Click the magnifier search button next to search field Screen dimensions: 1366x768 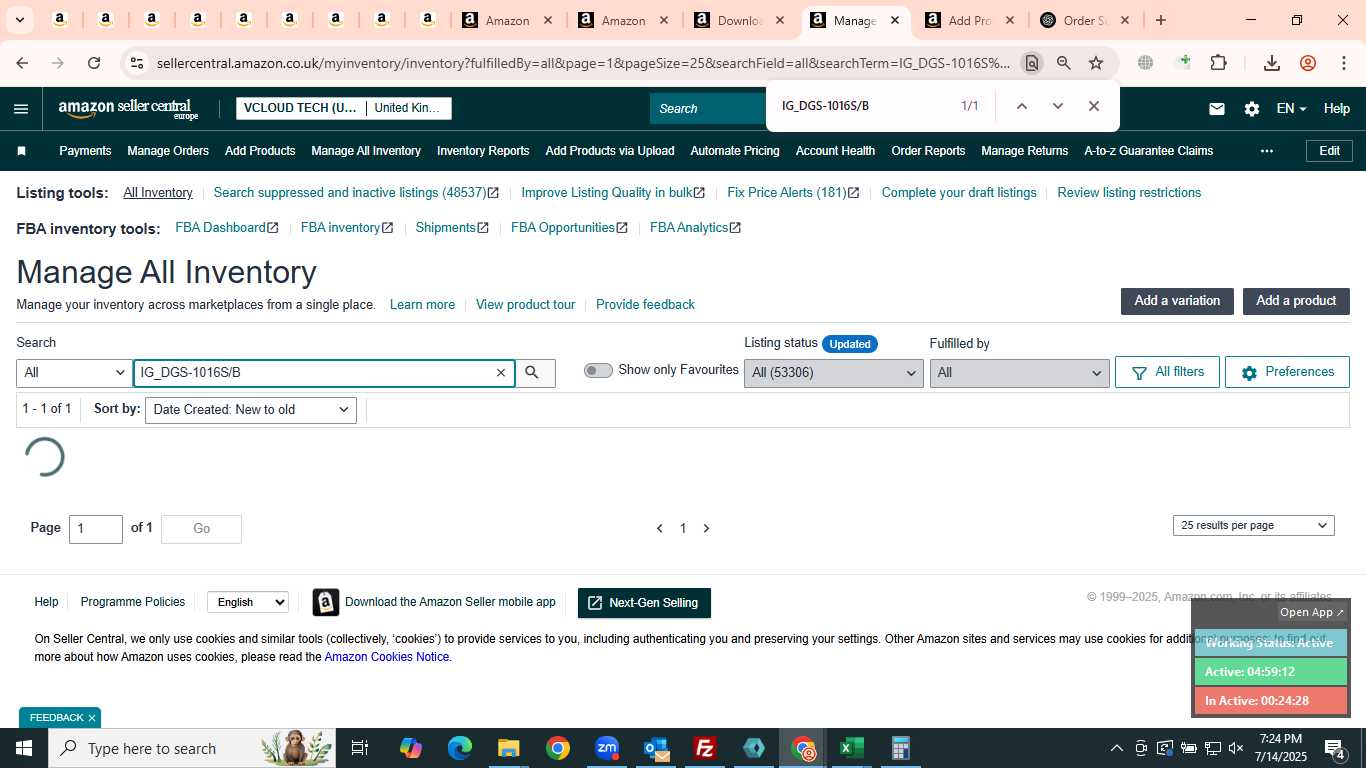(532, 373)
